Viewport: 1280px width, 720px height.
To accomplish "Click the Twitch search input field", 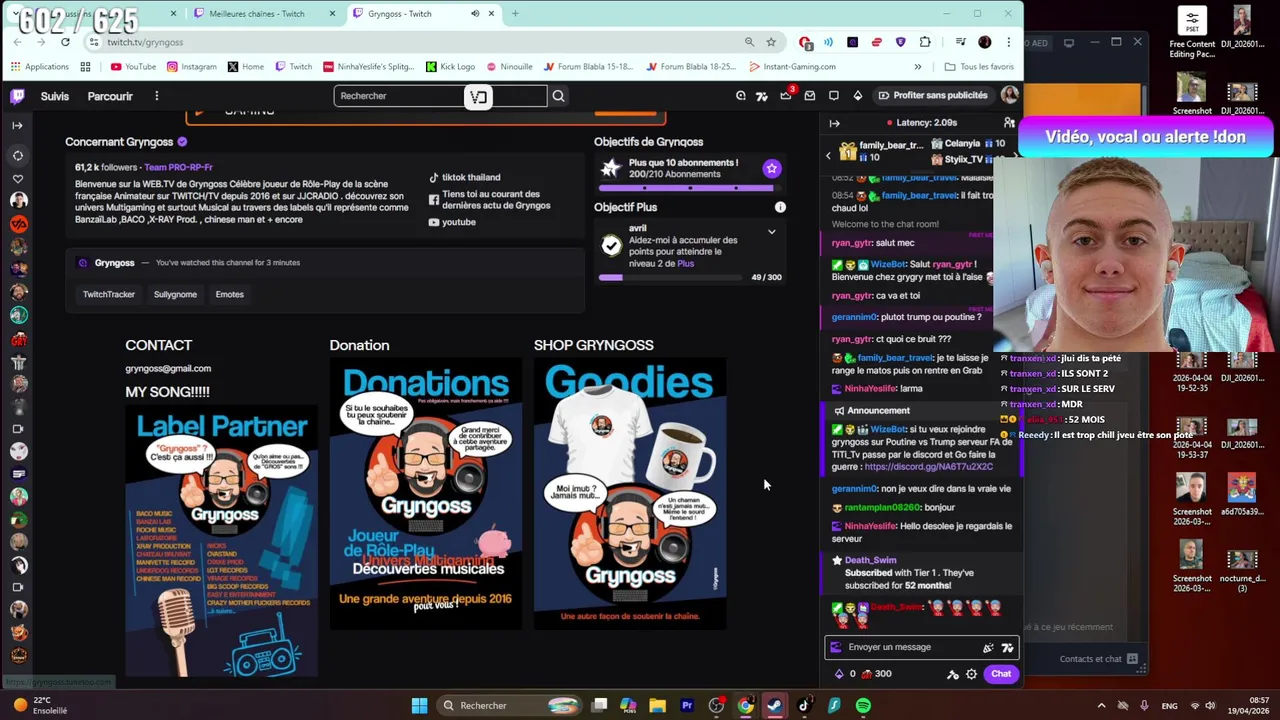I will click(x=440, y=96).
